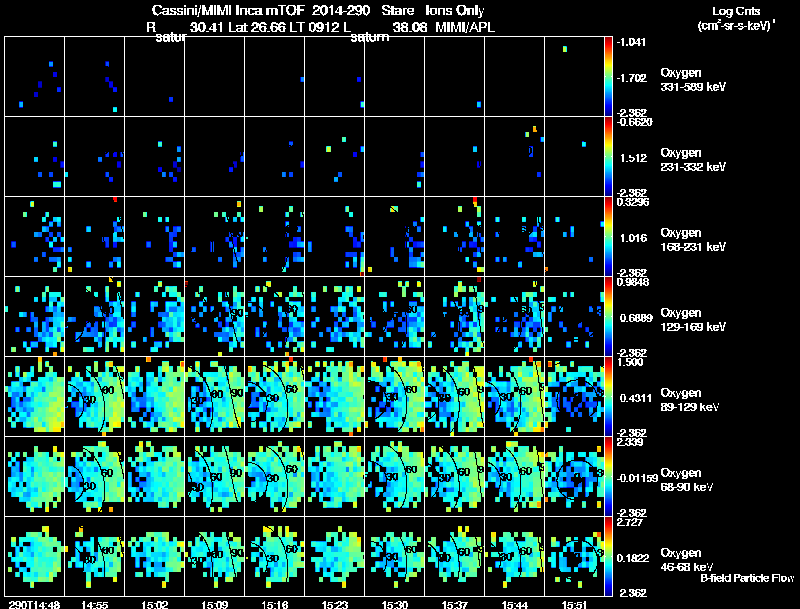Click the 'Oxygen 168-231 keV' row label
Screen dimensions: 800x609
[x=693, y=240]
